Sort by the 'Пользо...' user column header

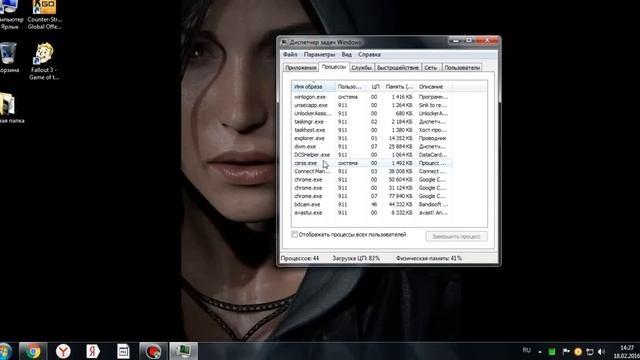pyautogui.click(x=351, y=87)
